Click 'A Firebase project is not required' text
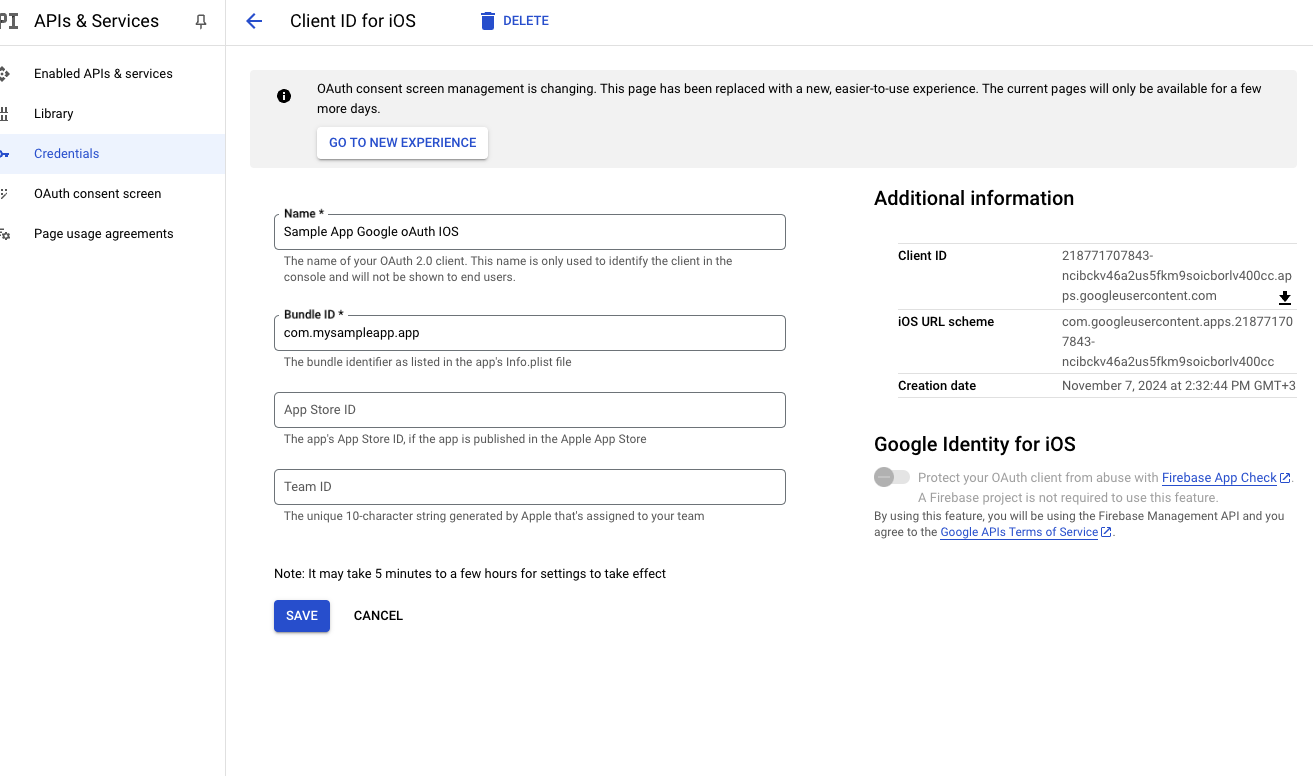 tap(1068, 497)
